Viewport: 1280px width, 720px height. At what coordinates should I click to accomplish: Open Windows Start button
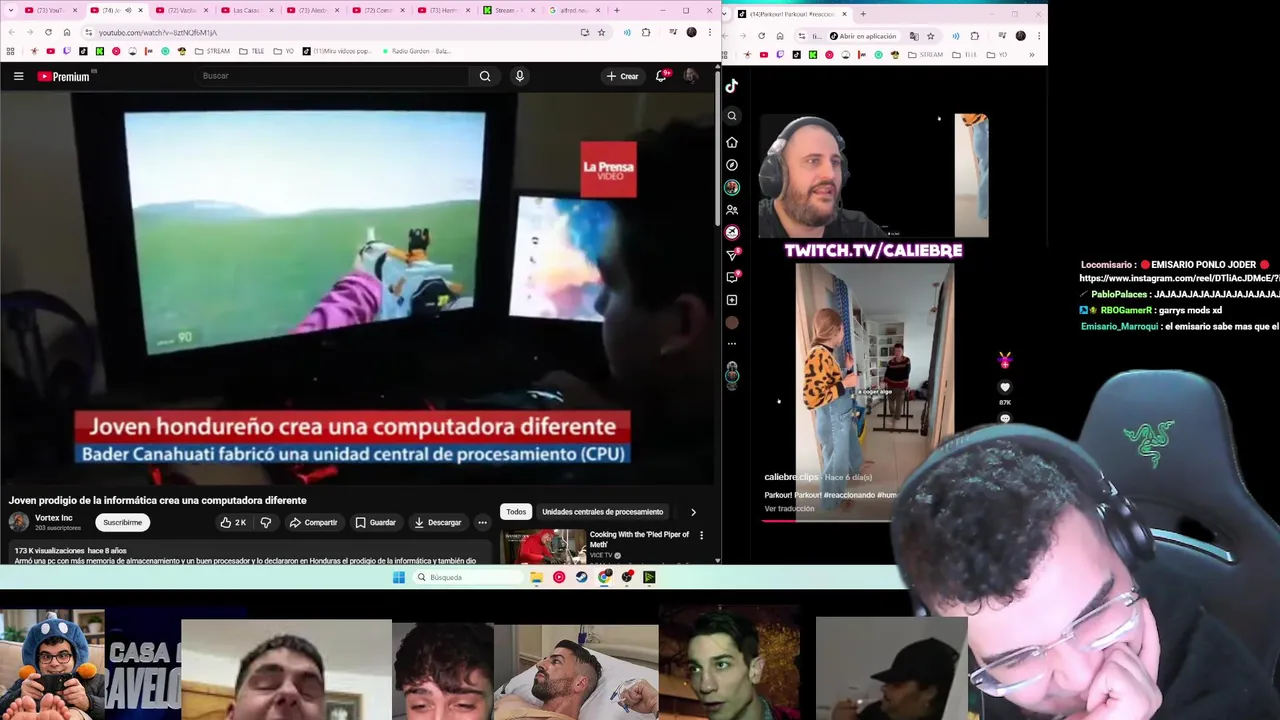click(398, 577)
